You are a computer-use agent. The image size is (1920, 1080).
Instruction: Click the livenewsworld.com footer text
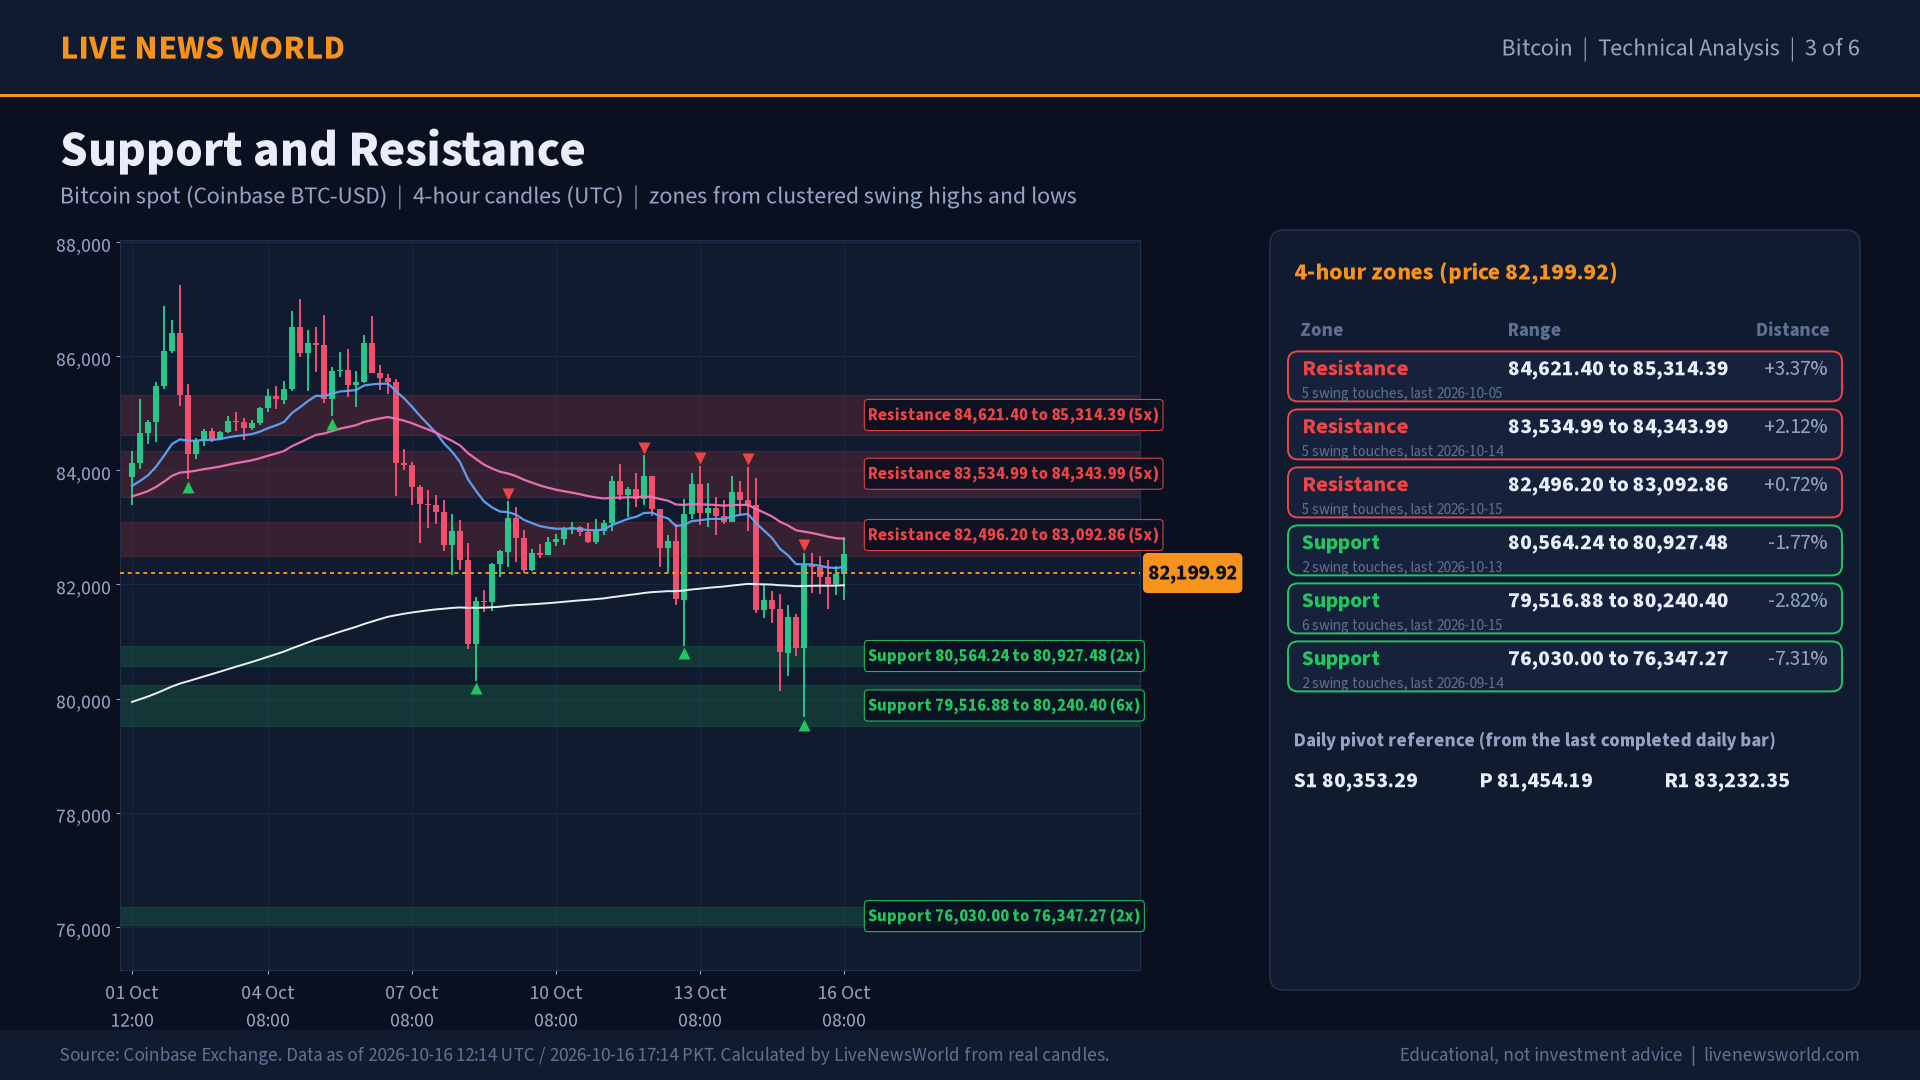pos(1781,1055)
